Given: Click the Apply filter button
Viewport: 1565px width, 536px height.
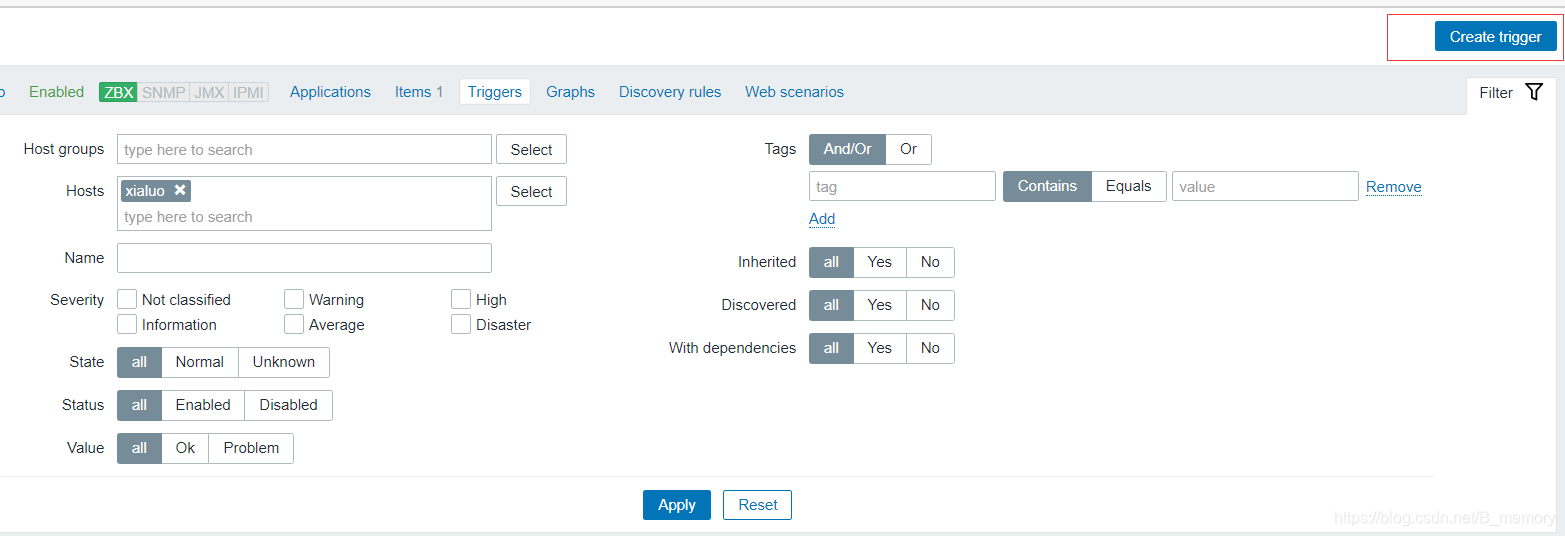Looking at the screenshot, I should pos(677,505).
